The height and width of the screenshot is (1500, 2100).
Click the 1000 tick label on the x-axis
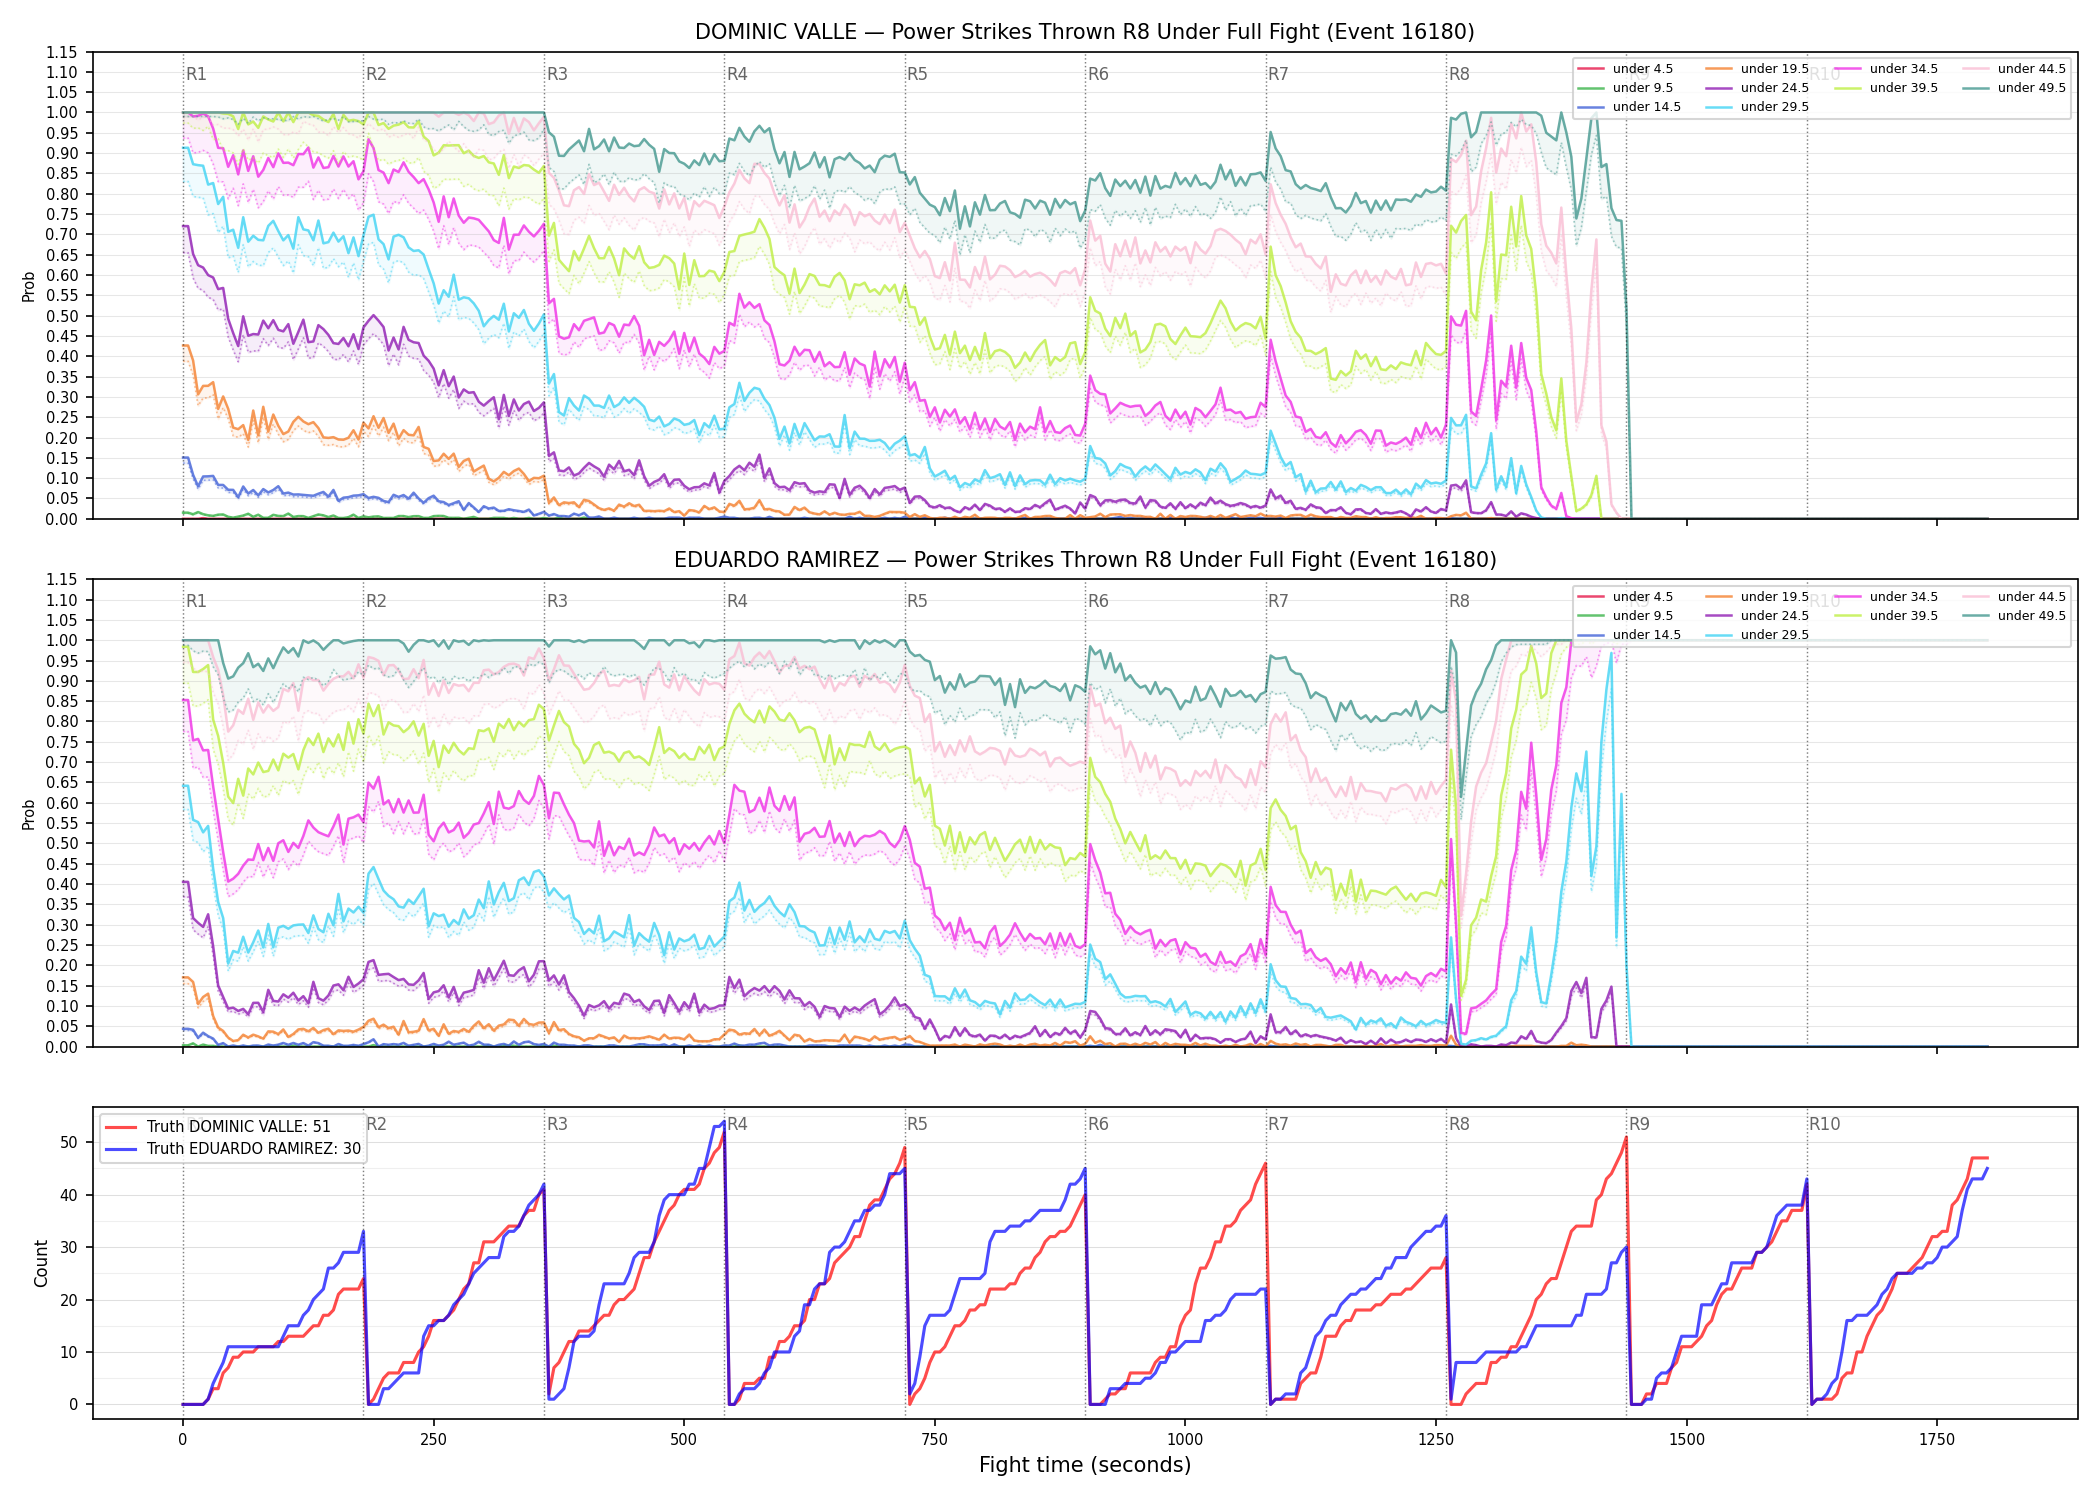[x=1185, y=1440]
